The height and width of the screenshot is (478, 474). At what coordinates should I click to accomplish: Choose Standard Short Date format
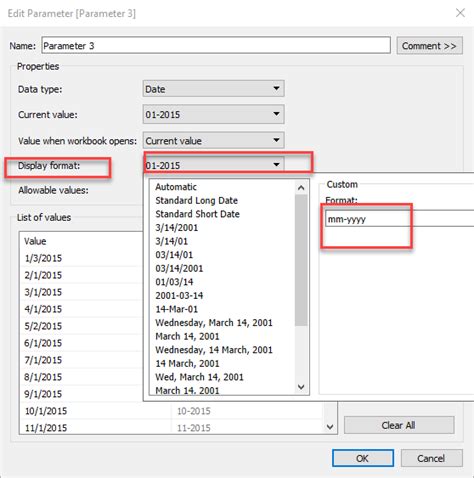pyautogui.click(x=197, y=214)
